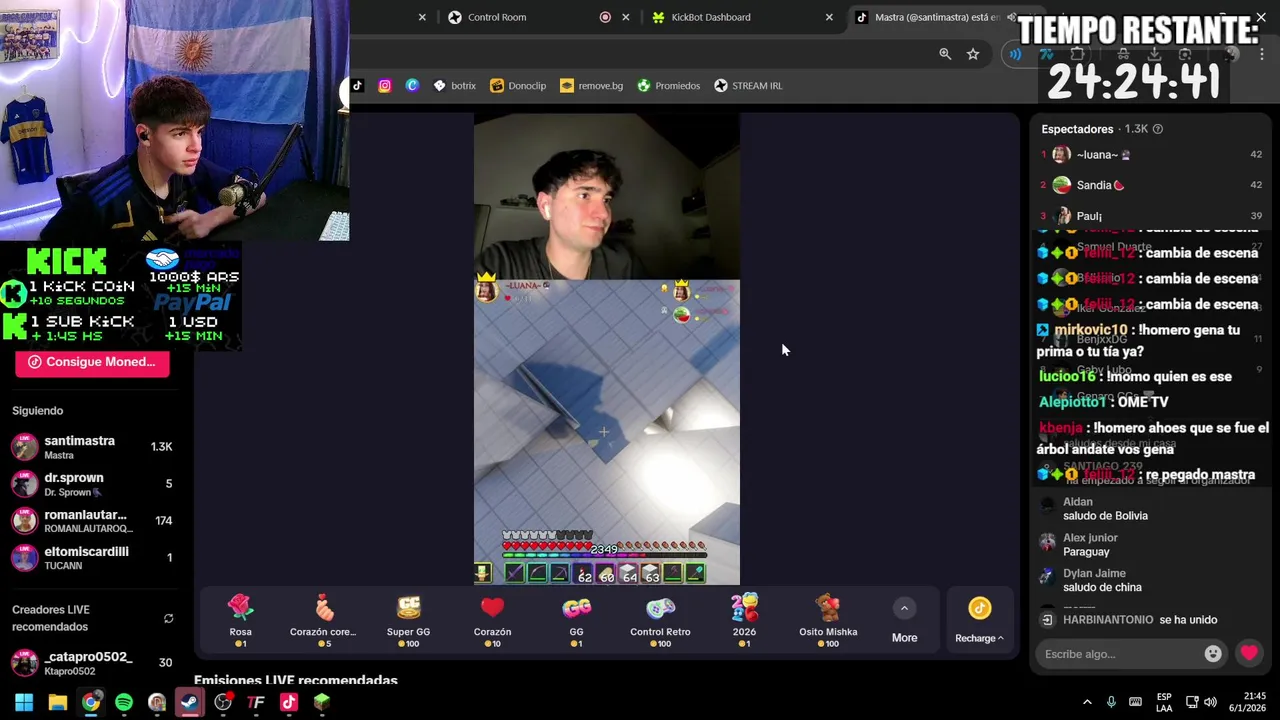1280x720 pixels.
Task: Open Spotify from the taskbar
Action: 124,702
